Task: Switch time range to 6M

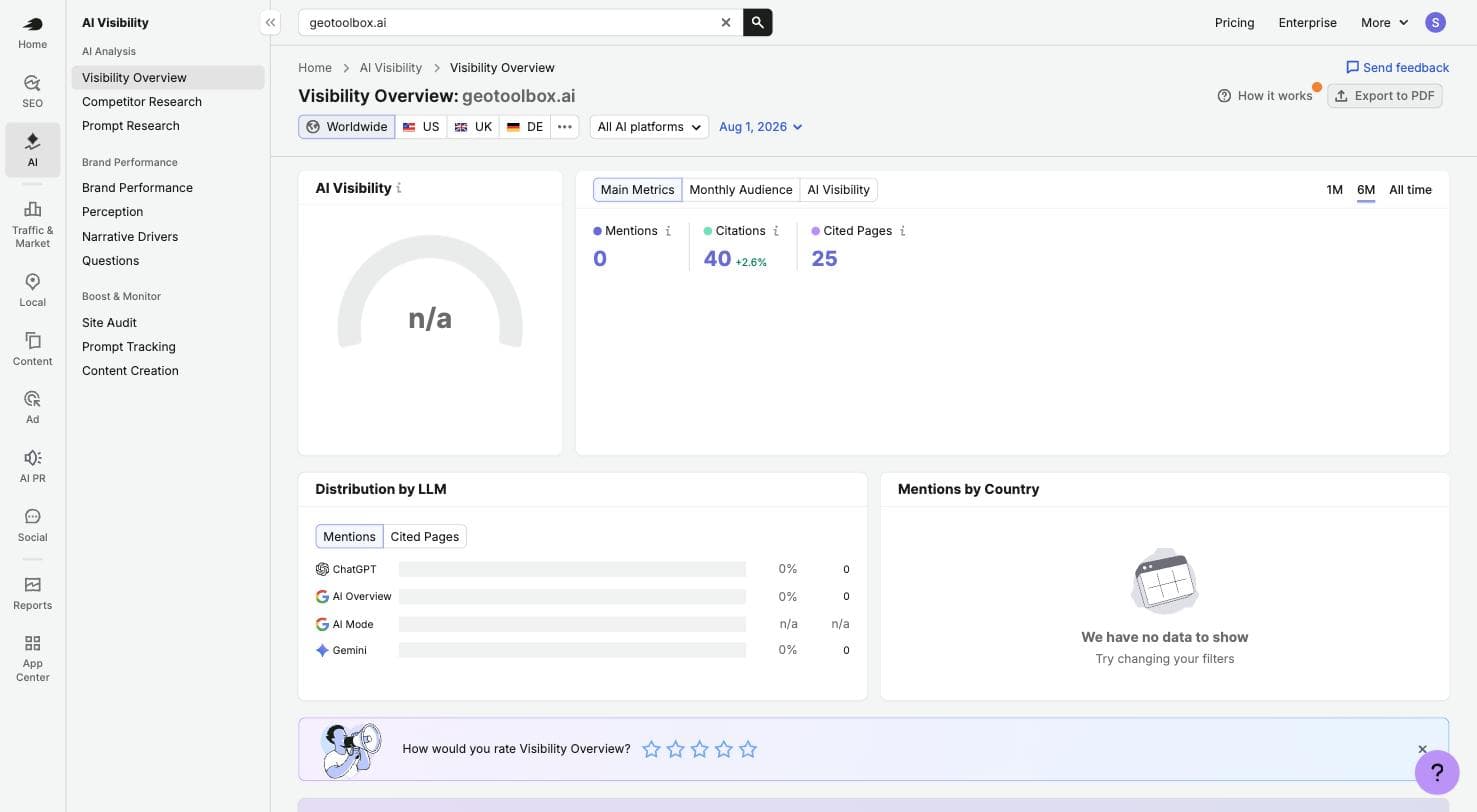Action: [1366, 190]
